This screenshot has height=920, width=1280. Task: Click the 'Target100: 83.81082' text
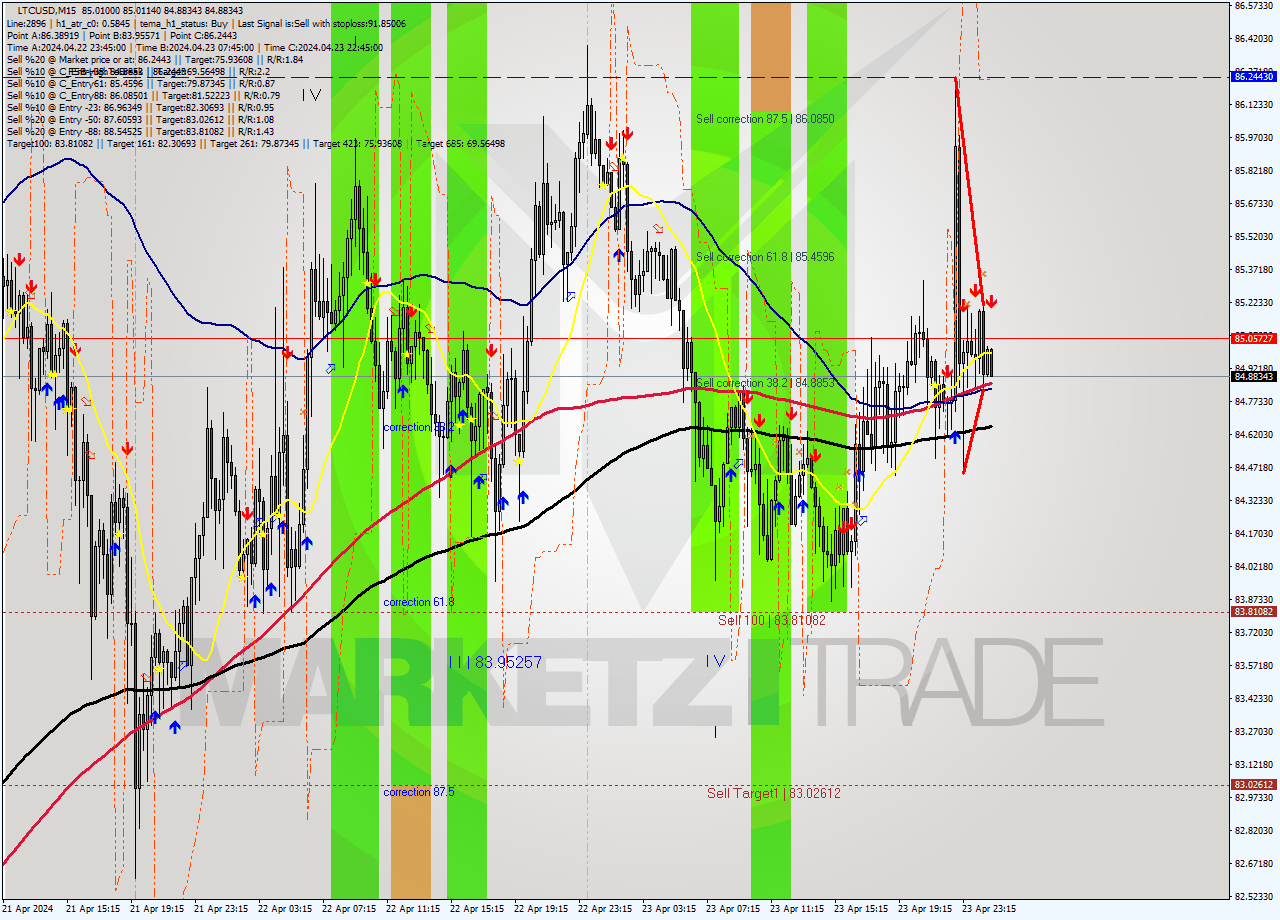tap(50, 143)
